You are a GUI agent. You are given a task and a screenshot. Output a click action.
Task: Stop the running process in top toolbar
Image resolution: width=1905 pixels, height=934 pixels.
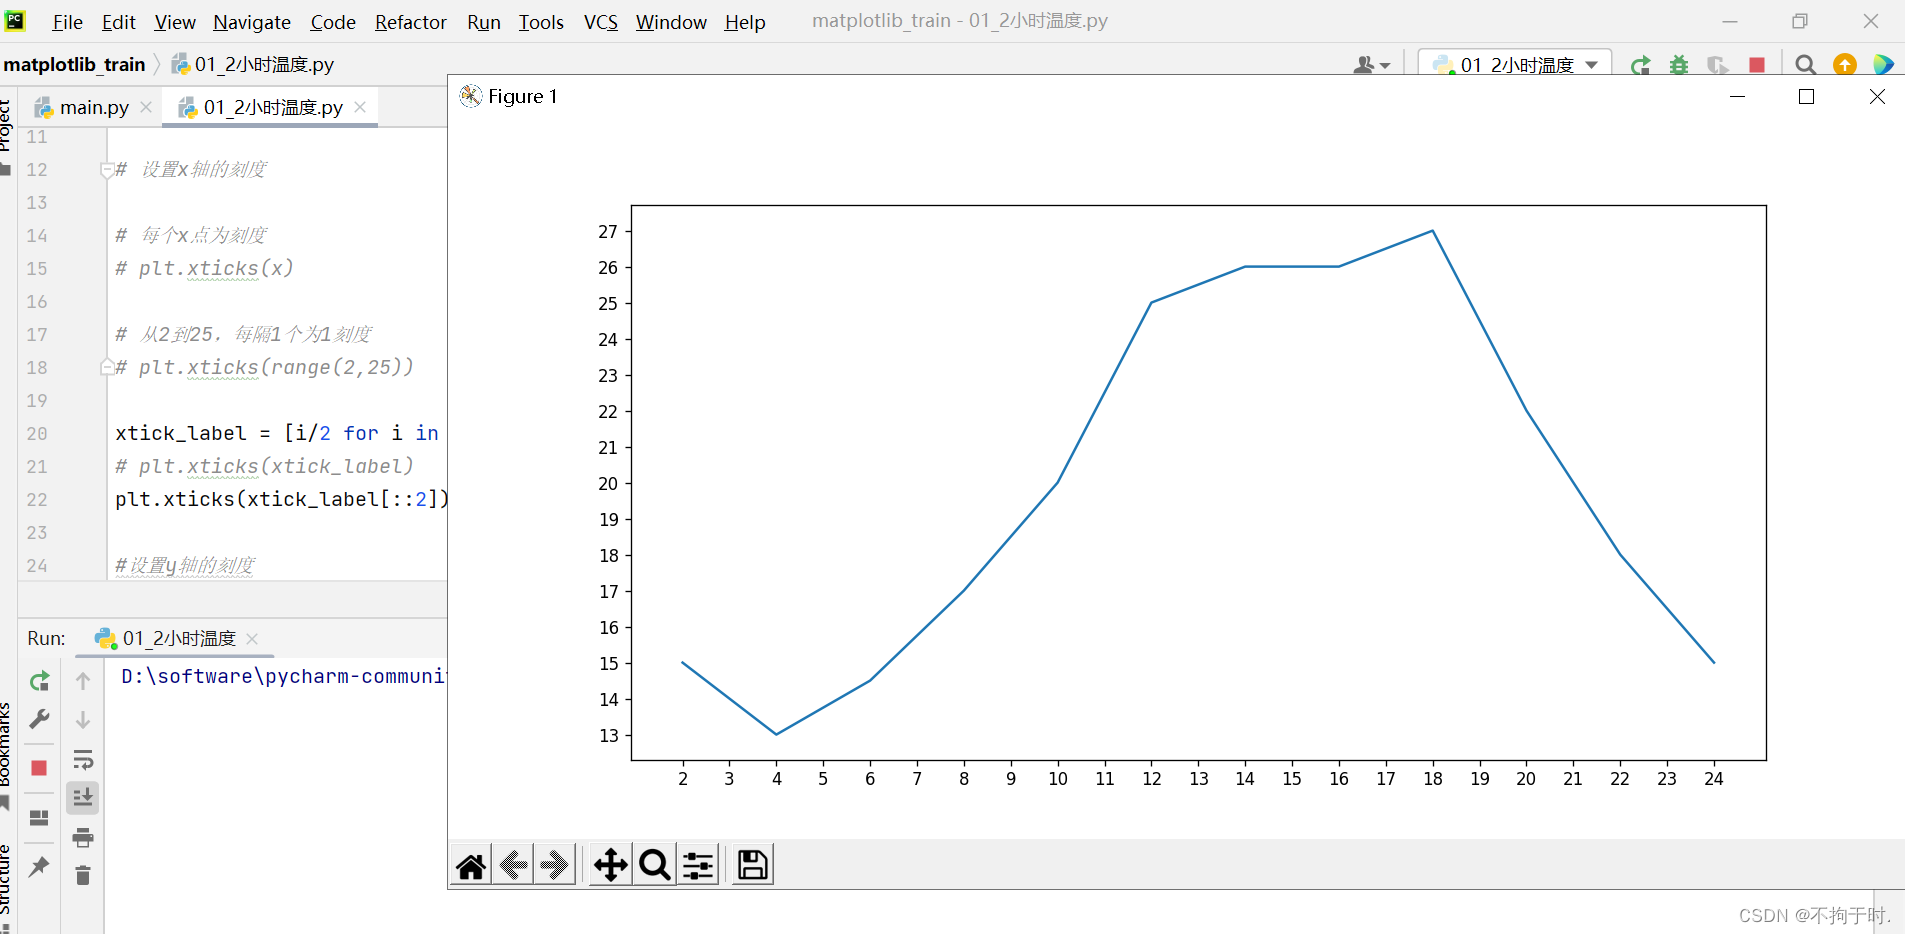coord(1757,65)
